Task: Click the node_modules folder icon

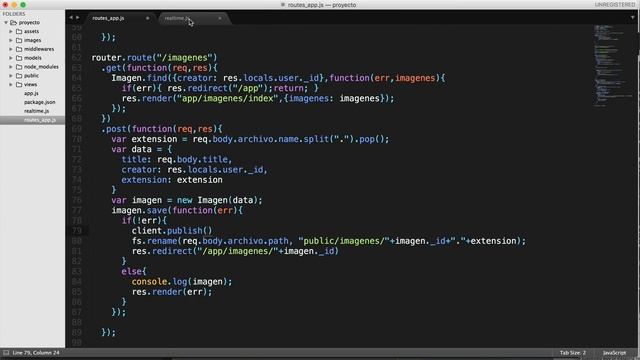Action: 19,67
